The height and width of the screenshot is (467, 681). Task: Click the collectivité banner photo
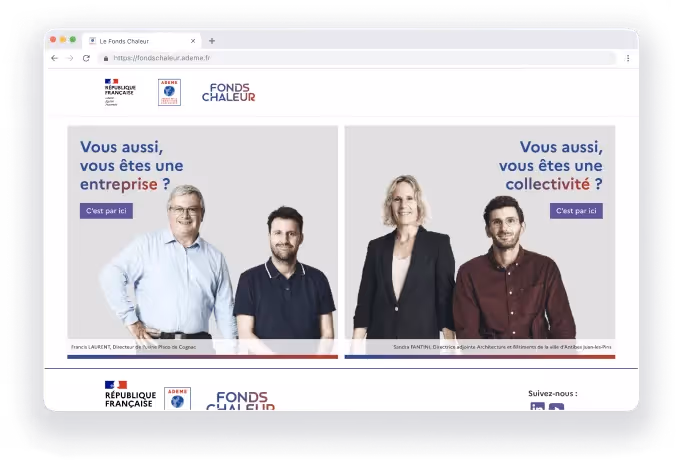click(480, 242)
